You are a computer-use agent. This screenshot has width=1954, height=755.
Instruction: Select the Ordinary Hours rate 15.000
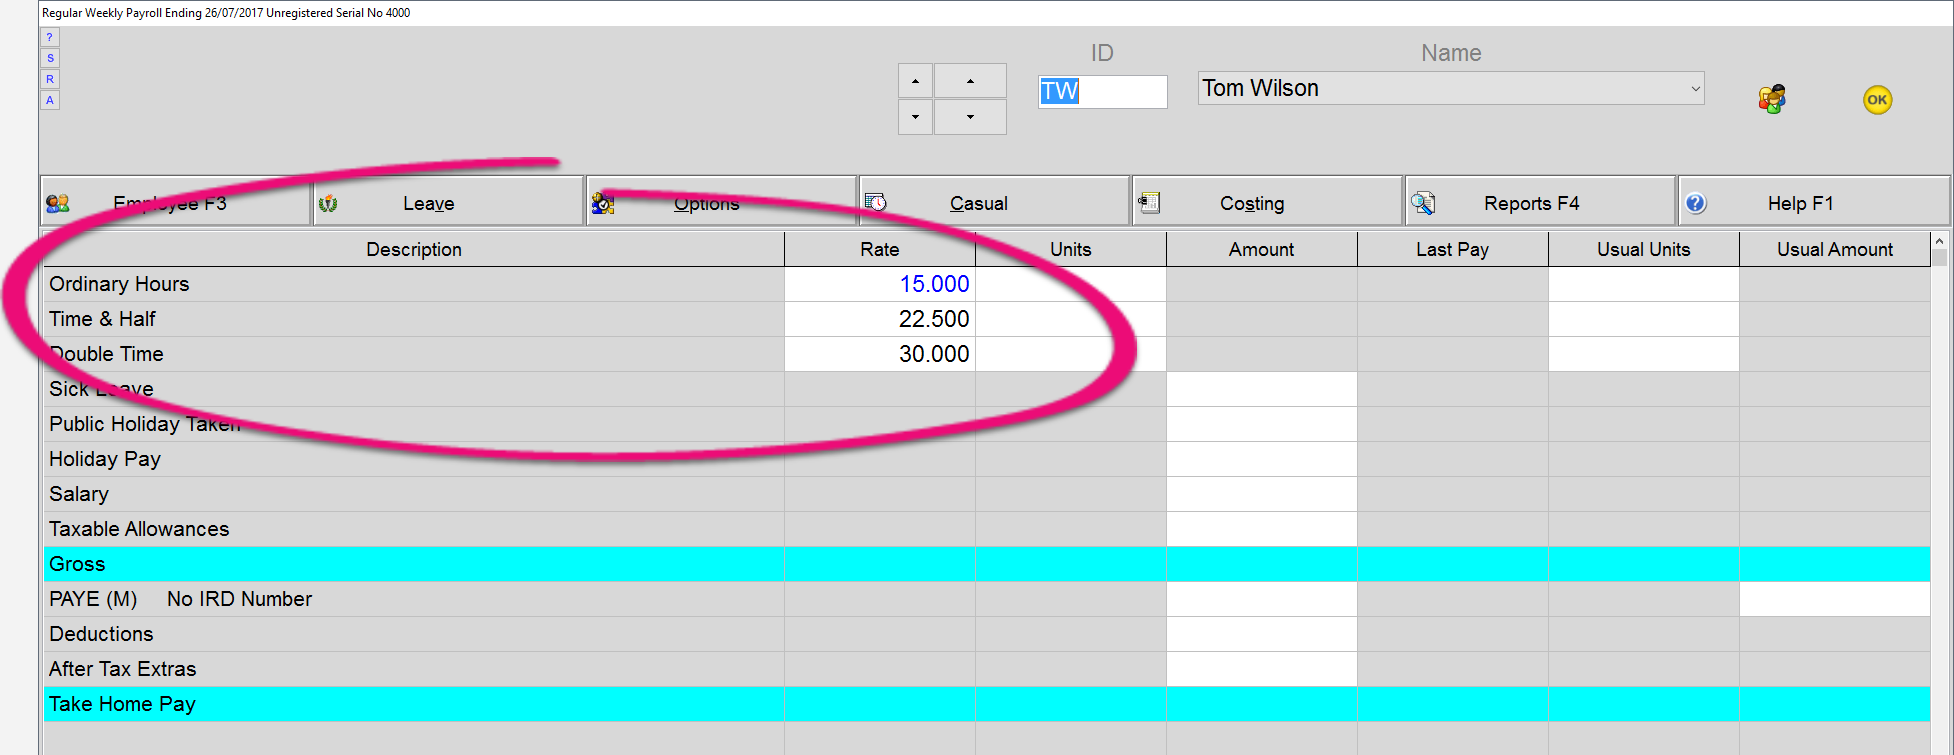[934, 284]
